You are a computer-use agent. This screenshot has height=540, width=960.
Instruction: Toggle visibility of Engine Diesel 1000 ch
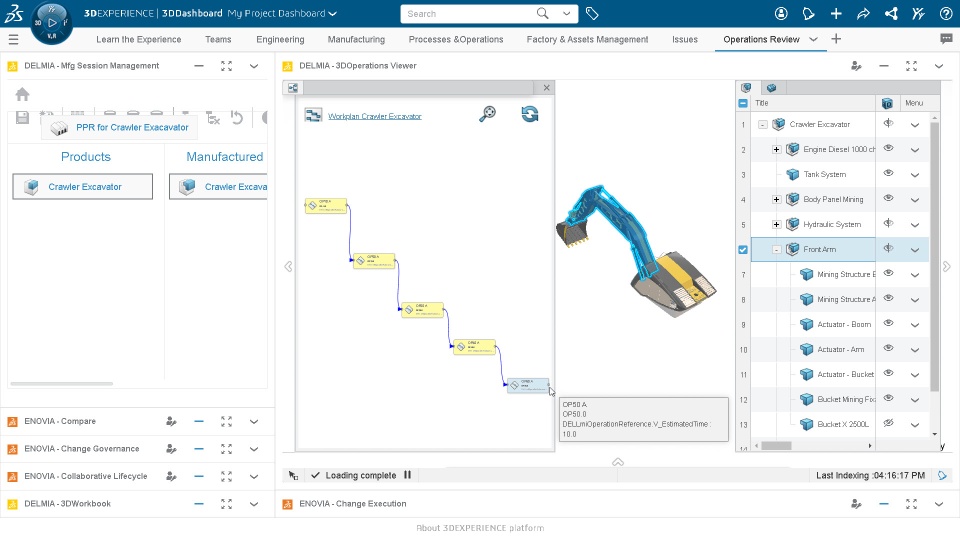pos(888,149)
